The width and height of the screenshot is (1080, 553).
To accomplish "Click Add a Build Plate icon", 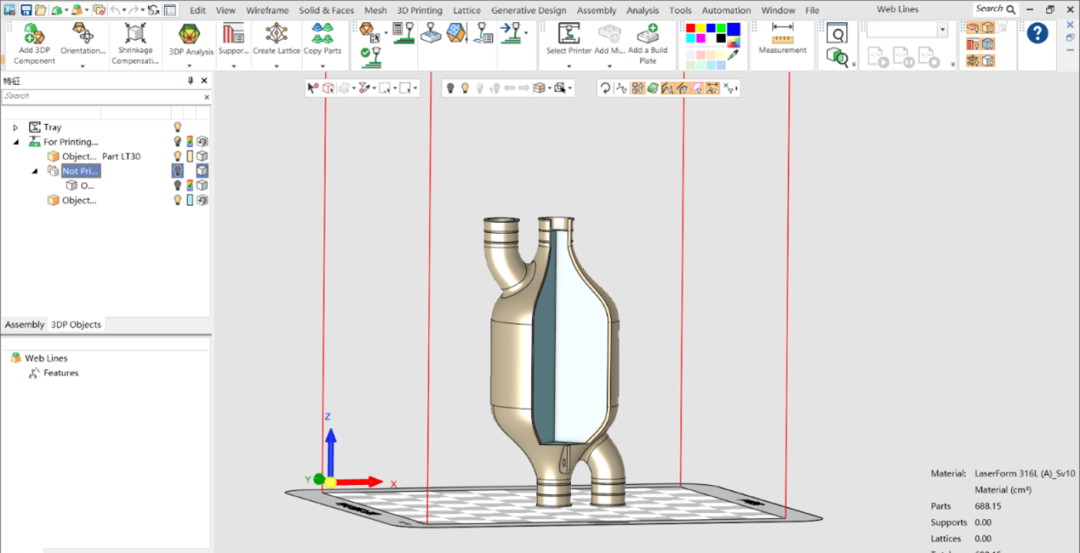I will pyautogui.click(x=647, y=34).
